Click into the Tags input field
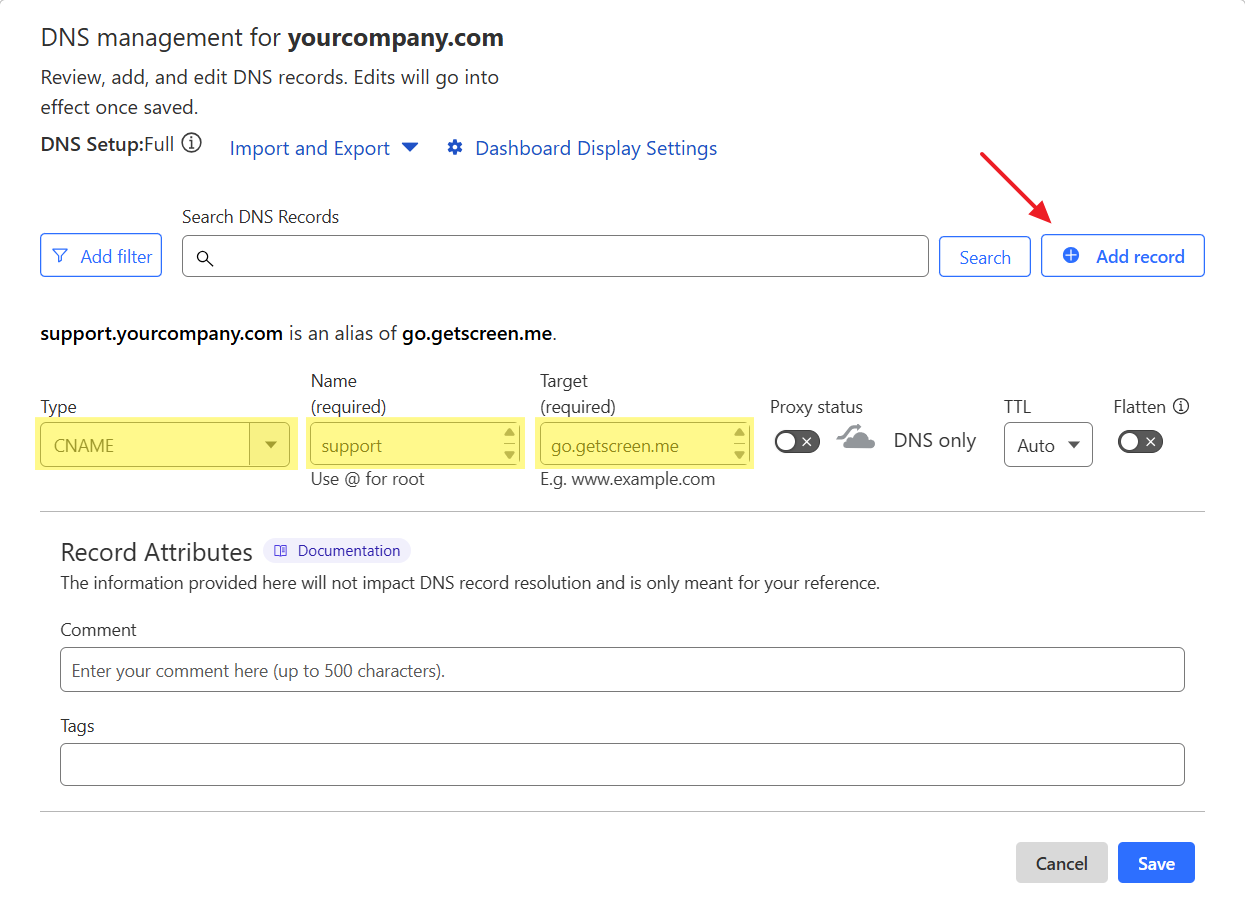The height and width of the screenshot is (903, 1245). tap(621, 765)
